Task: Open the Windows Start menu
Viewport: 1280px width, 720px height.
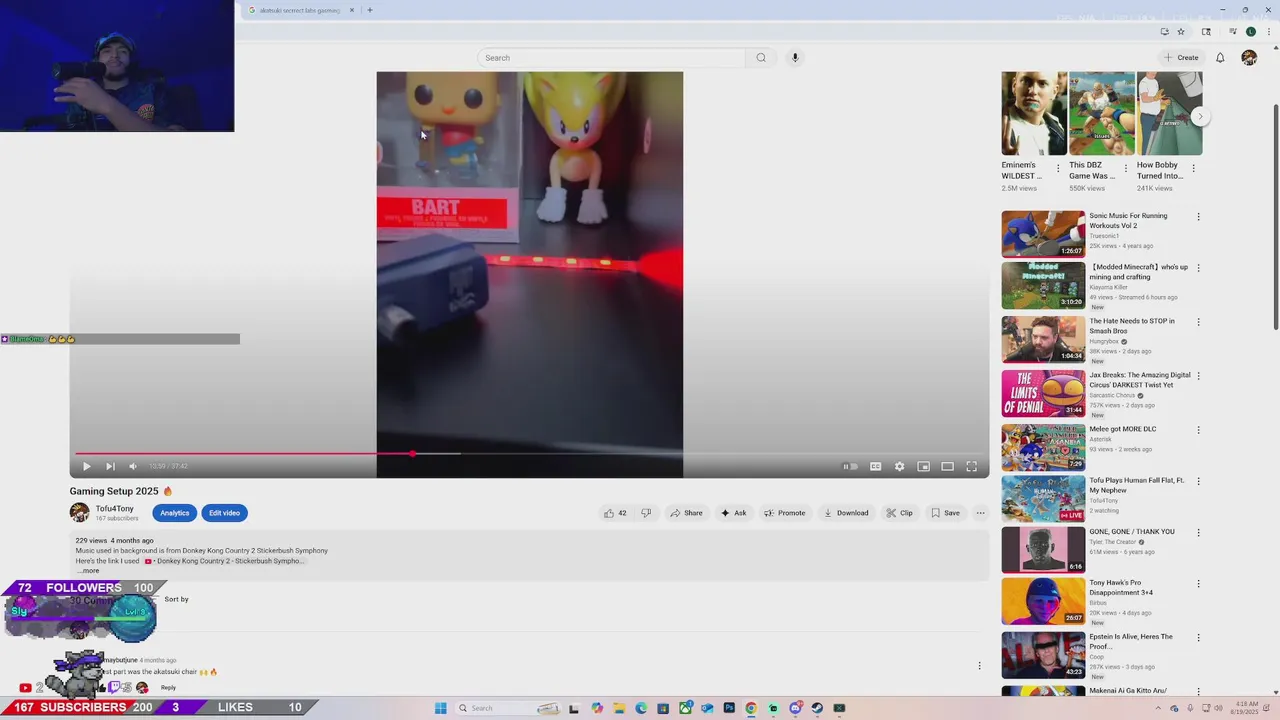Action: (441, 708)
